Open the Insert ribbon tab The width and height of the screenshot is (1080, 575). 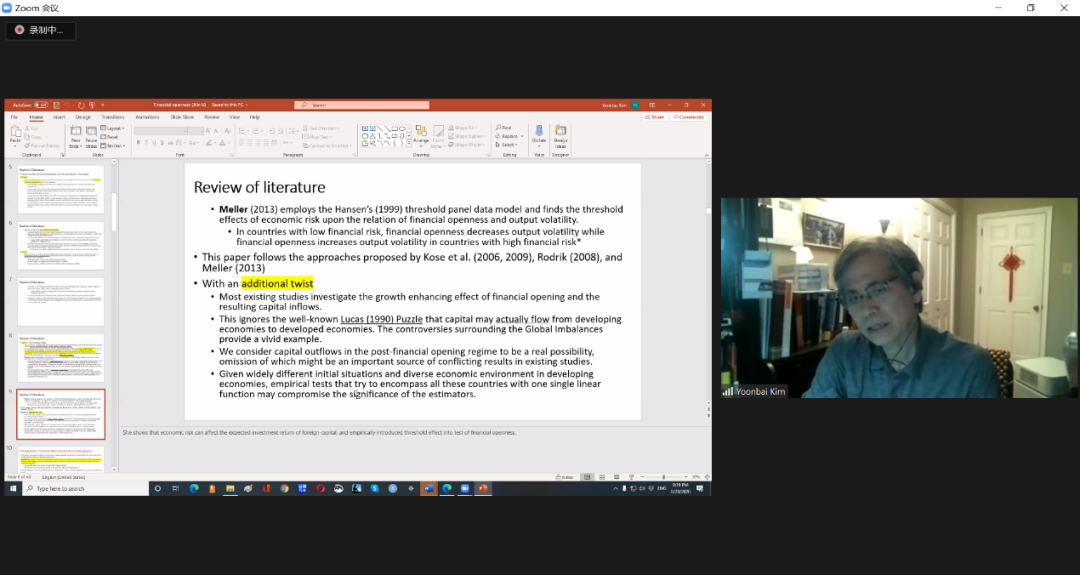59,117
